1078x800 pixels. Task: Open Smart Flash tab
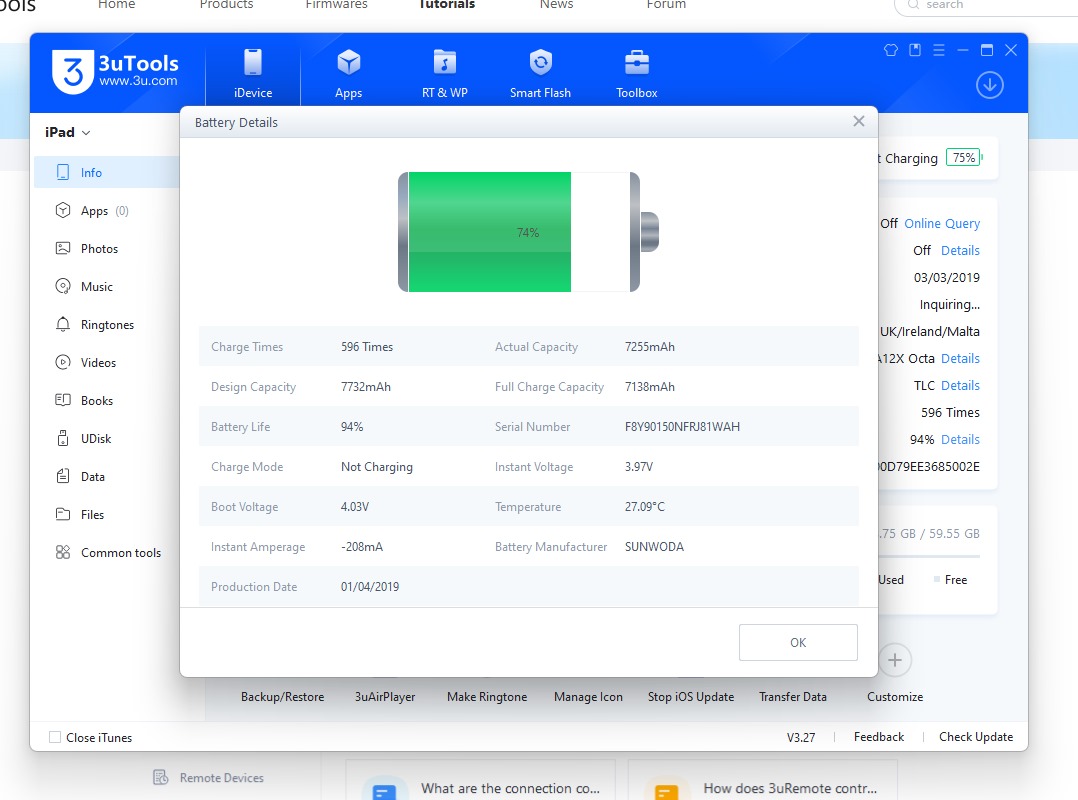pos(540,73)
